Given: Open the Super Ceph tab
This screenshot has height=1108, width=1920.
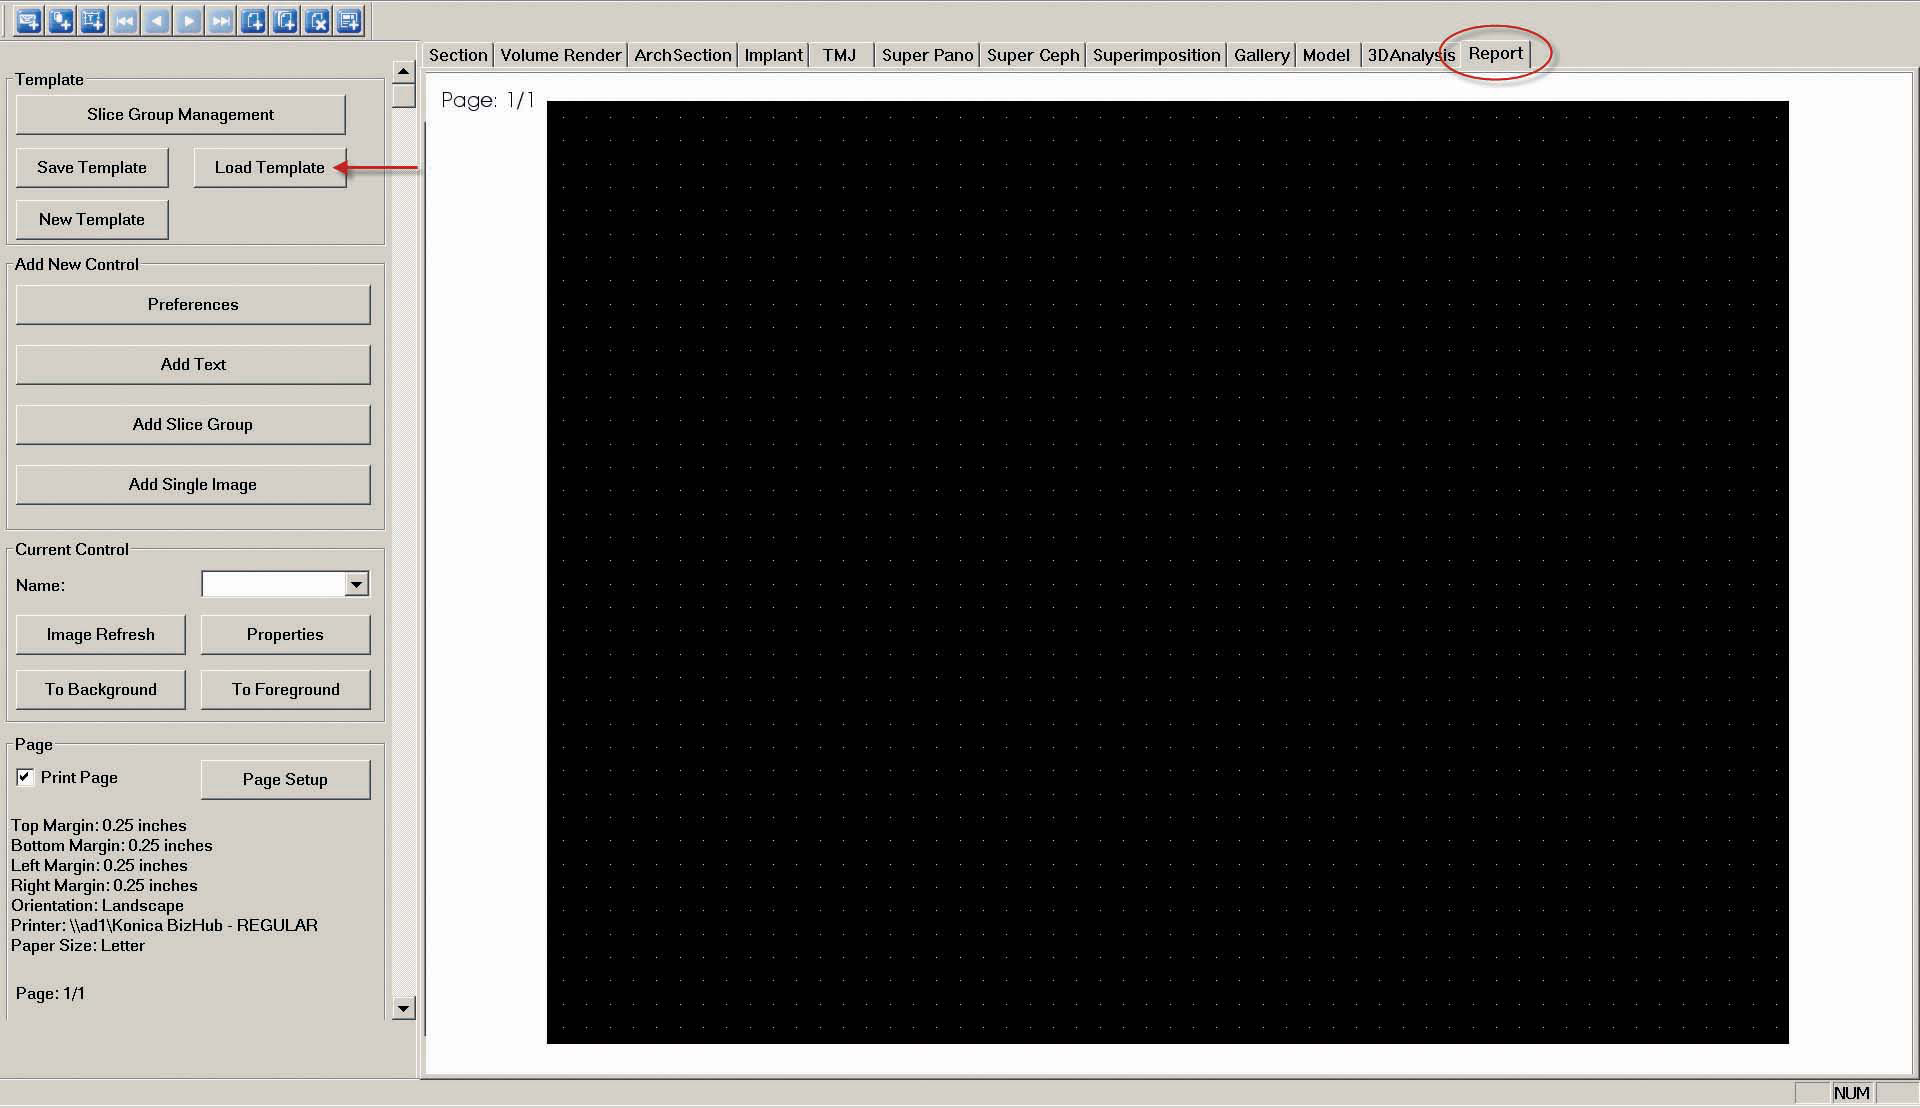Looking at the screenshot, I should (1032, 55).
